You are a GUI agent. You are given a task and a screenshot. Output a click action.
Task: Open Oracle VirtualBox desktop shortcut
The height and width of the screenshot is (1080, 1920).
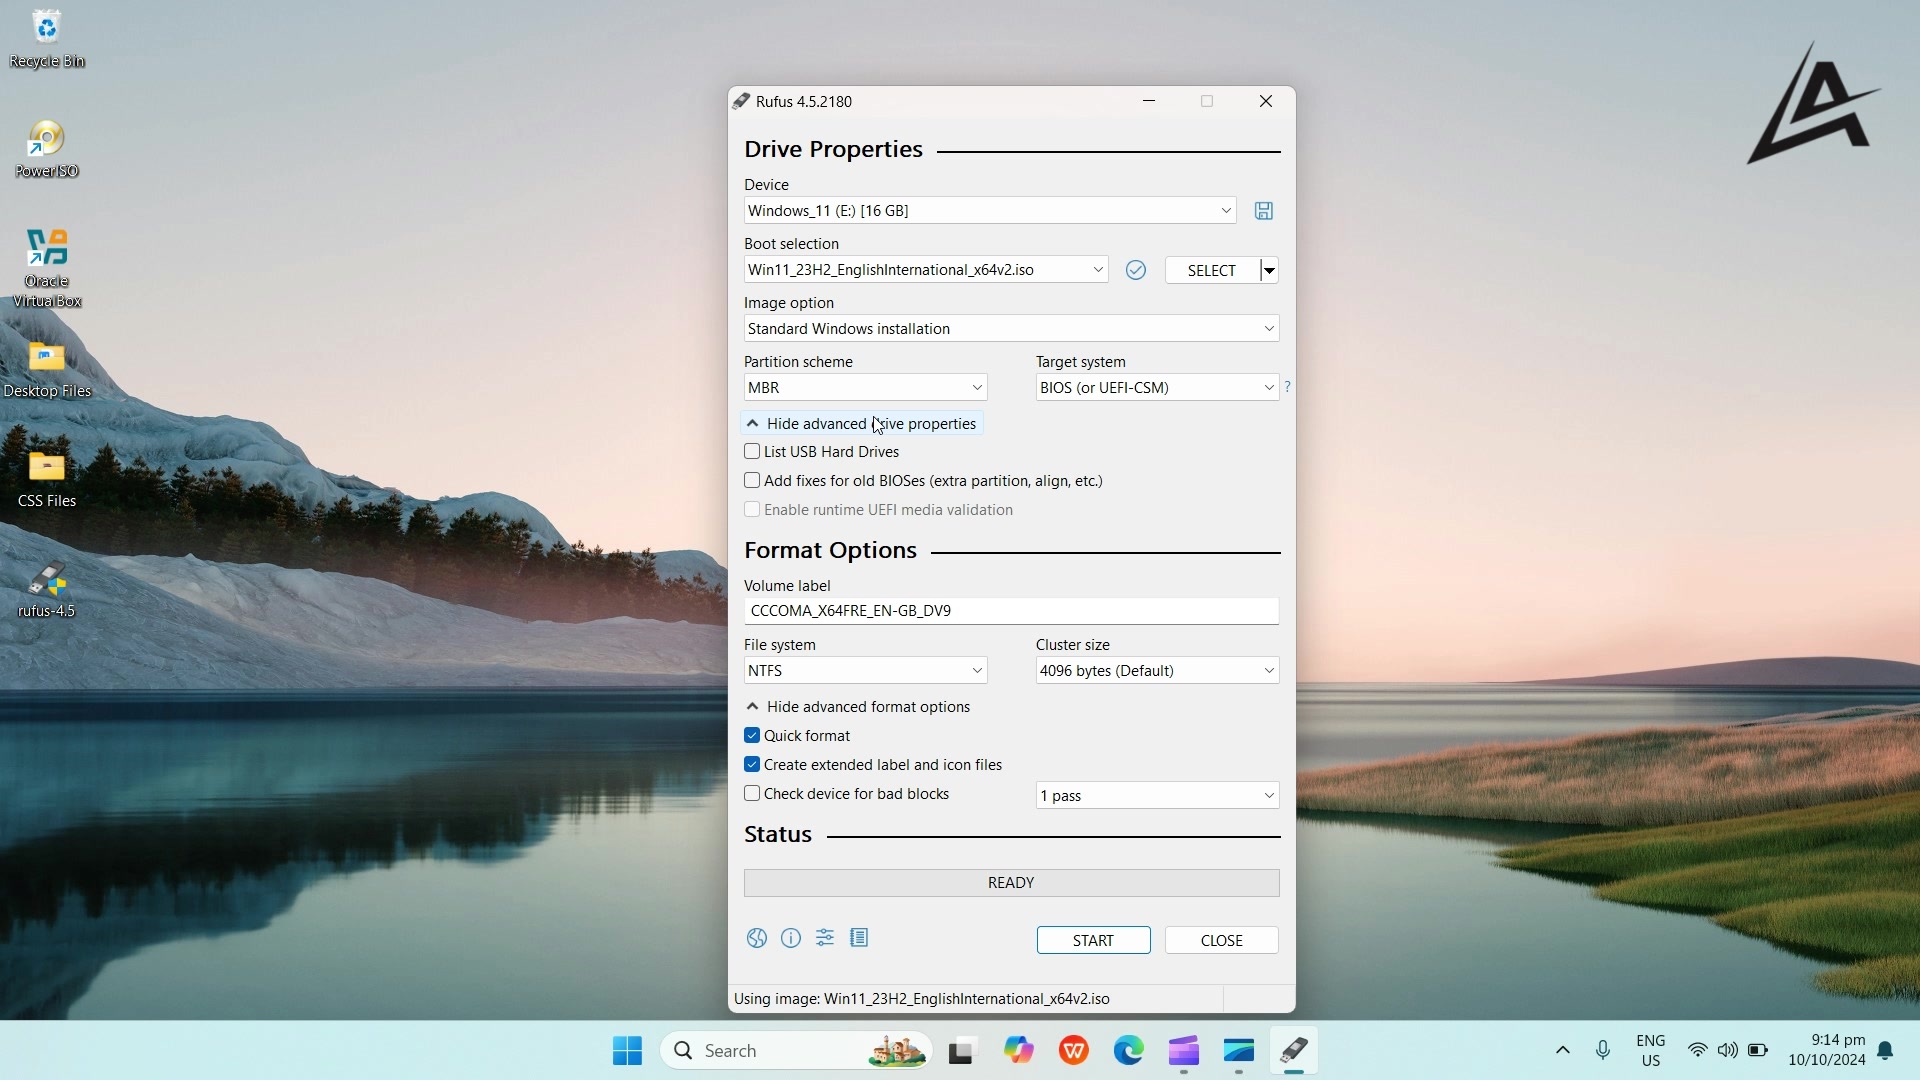47,268
